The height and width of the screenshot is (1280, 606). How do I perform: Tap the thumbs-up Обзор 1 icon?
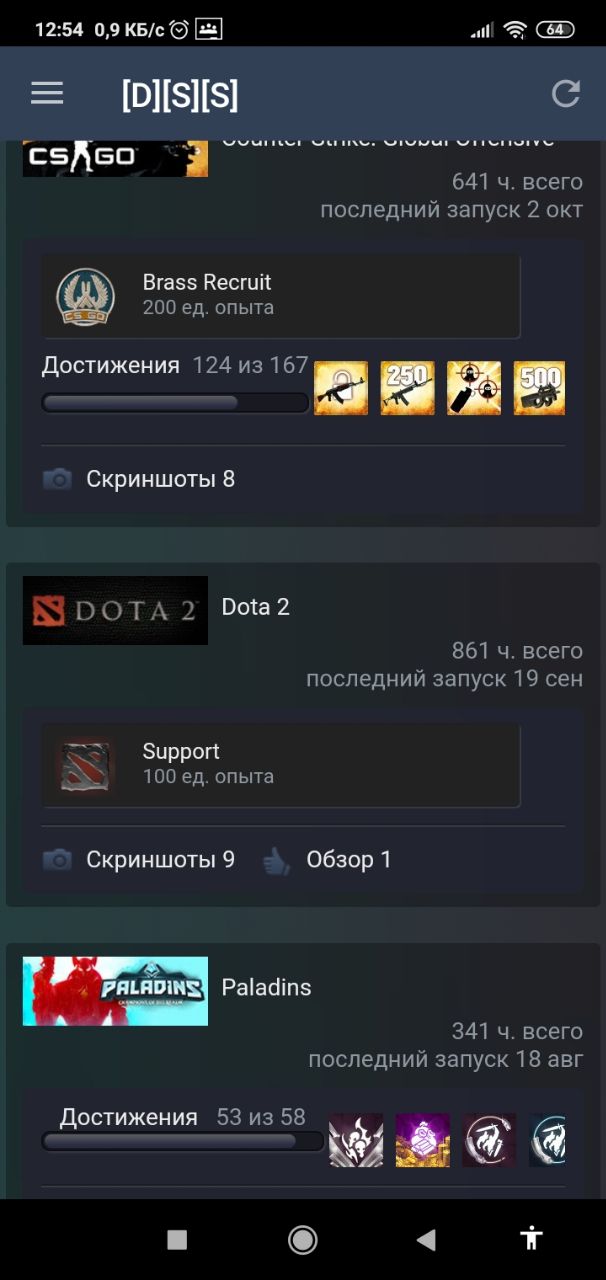pyautogui.click(x=276, y=860)
